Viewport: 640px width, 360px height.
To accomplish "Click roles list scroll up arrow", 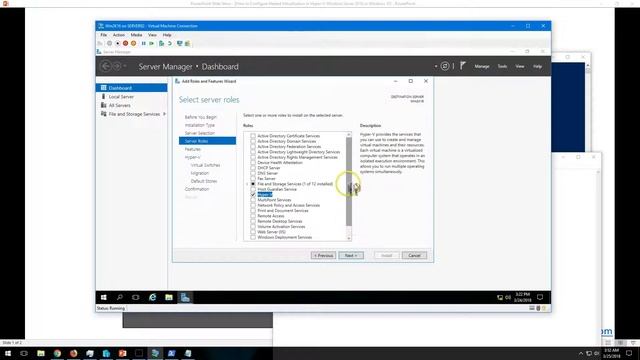I will (x=349, y=134).
